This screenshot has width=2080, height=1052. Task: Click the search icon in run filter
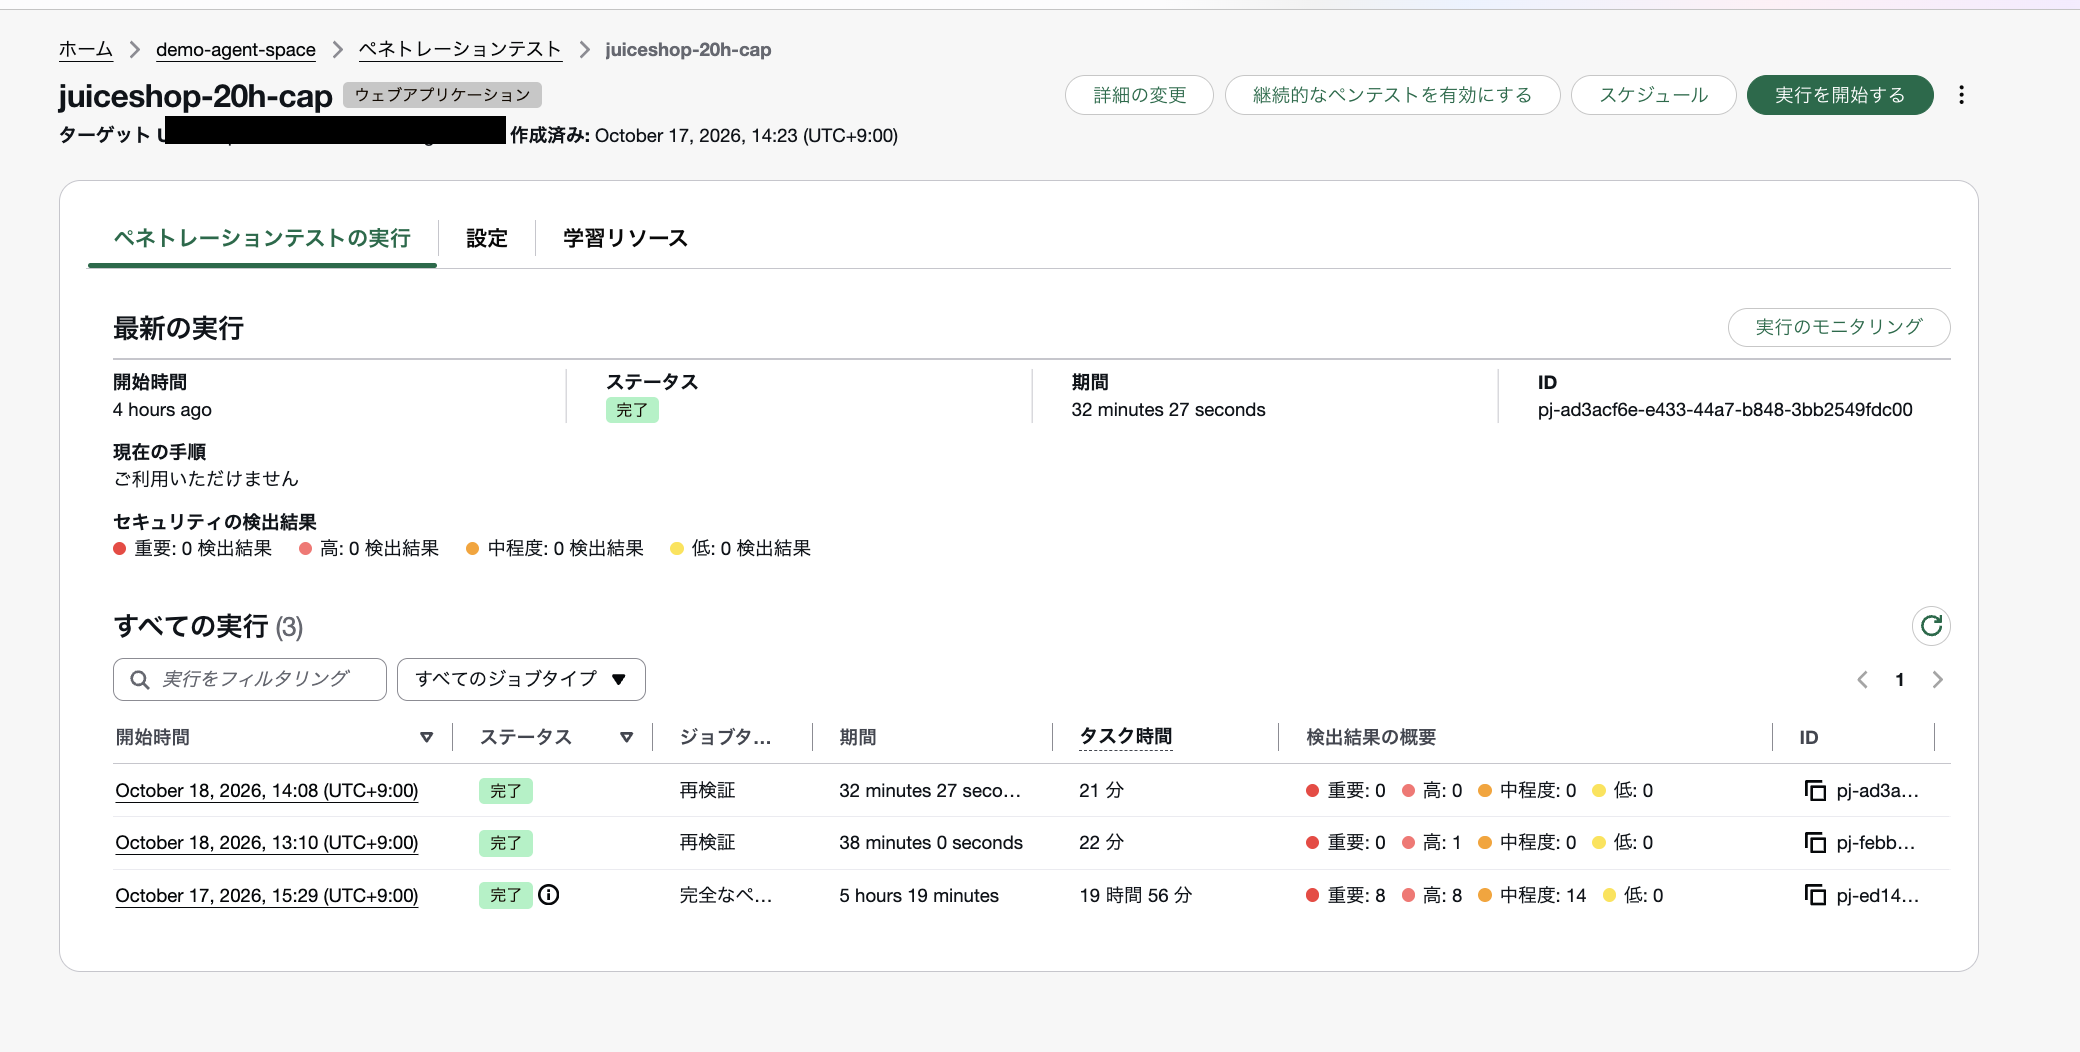(140, 680)
